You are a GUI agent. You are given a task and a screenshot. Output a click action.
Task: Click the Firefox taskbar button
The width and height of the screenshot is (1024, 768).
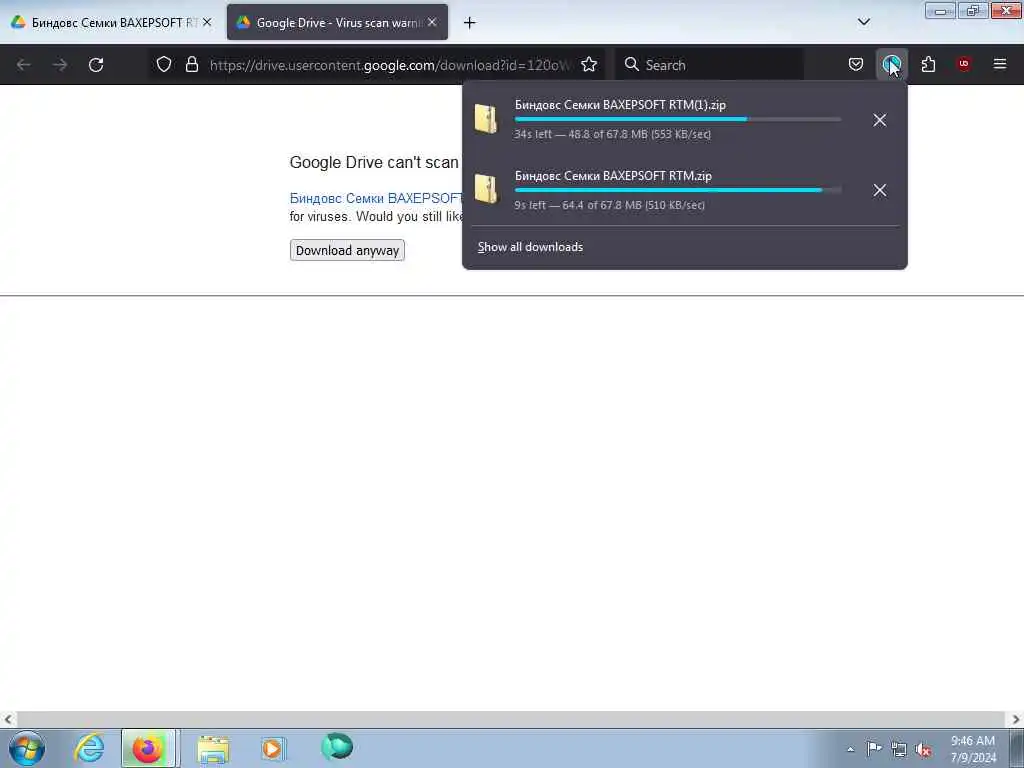148,748
